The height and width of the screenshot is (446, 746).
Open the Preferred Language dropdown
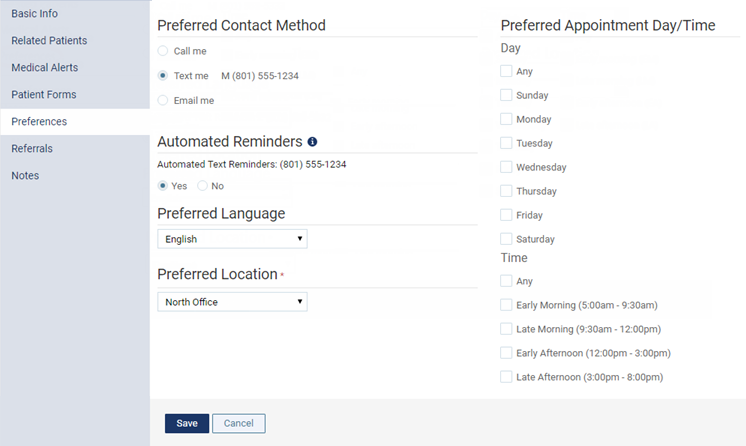(x=232, y=239)
